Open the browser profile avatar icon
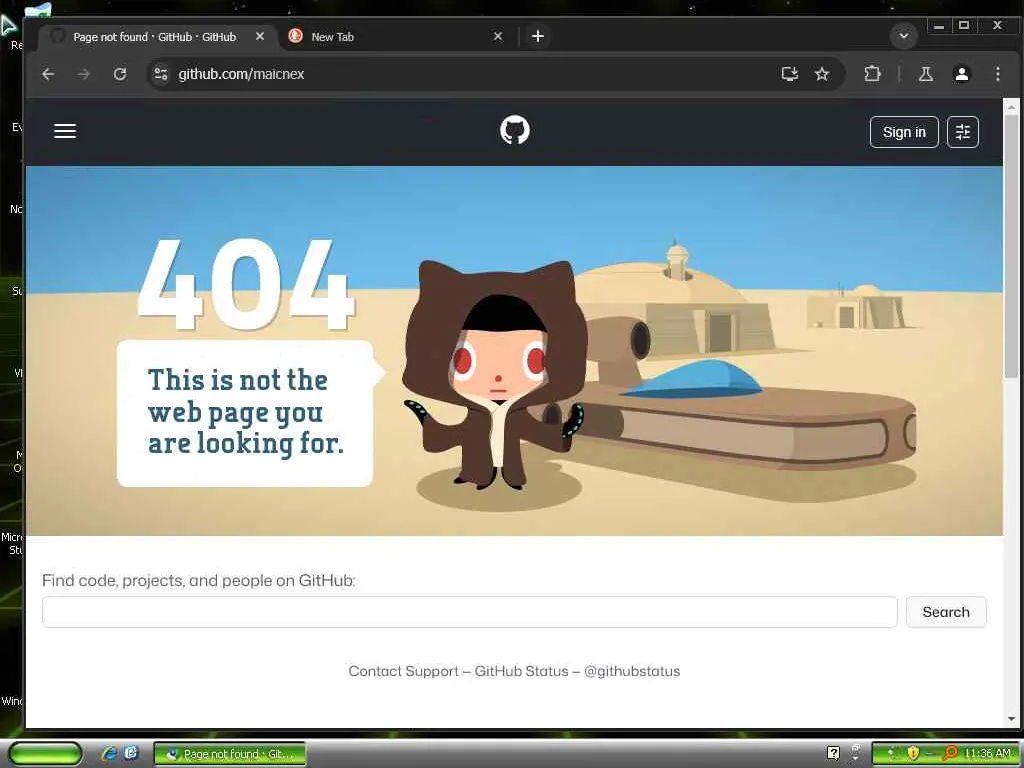The image size is (1024, 768). (961, 74)
